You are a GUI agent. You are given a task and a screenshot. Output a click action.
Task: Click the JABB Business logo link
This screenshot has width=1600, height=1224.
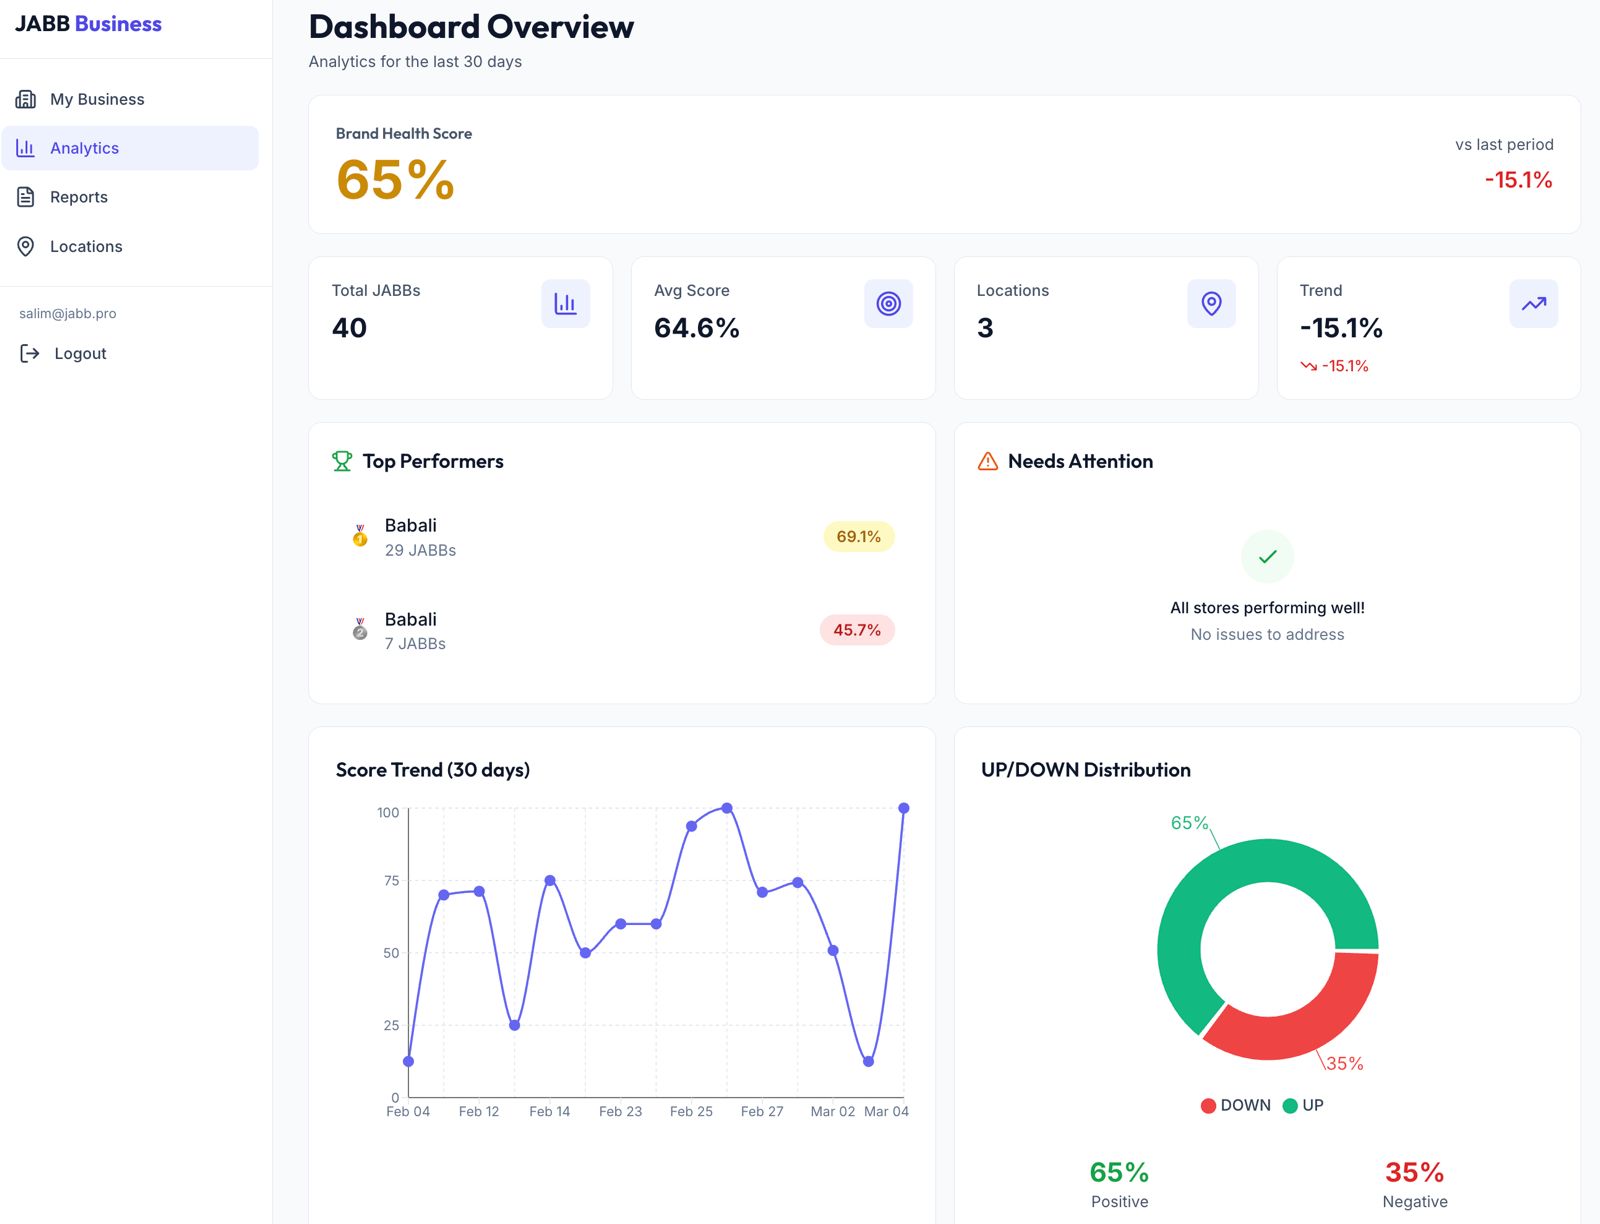88,24
